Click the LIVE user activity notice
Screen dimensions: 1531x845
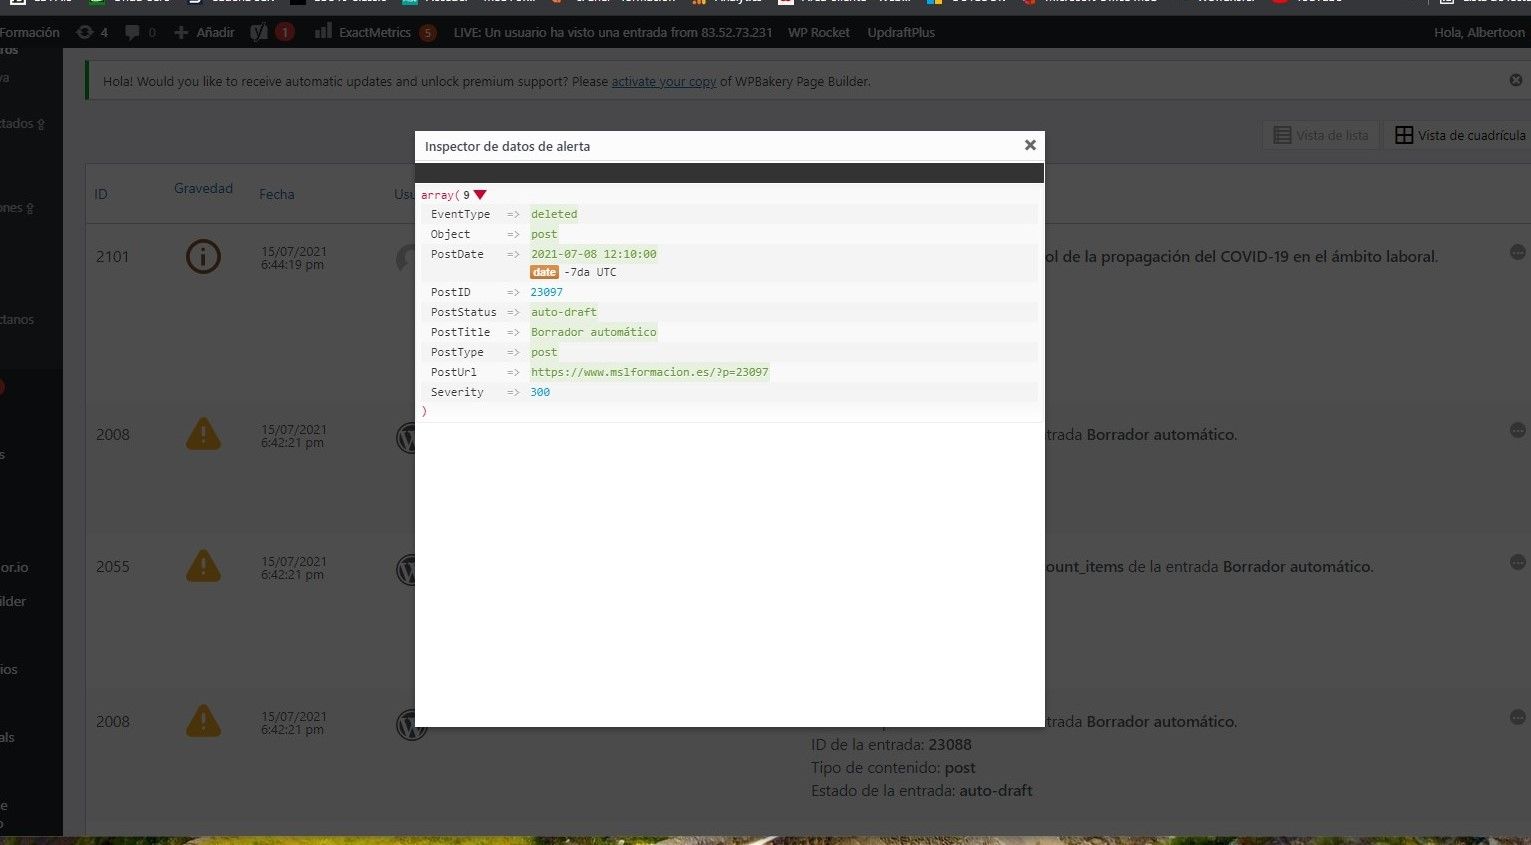coord(612,32)
